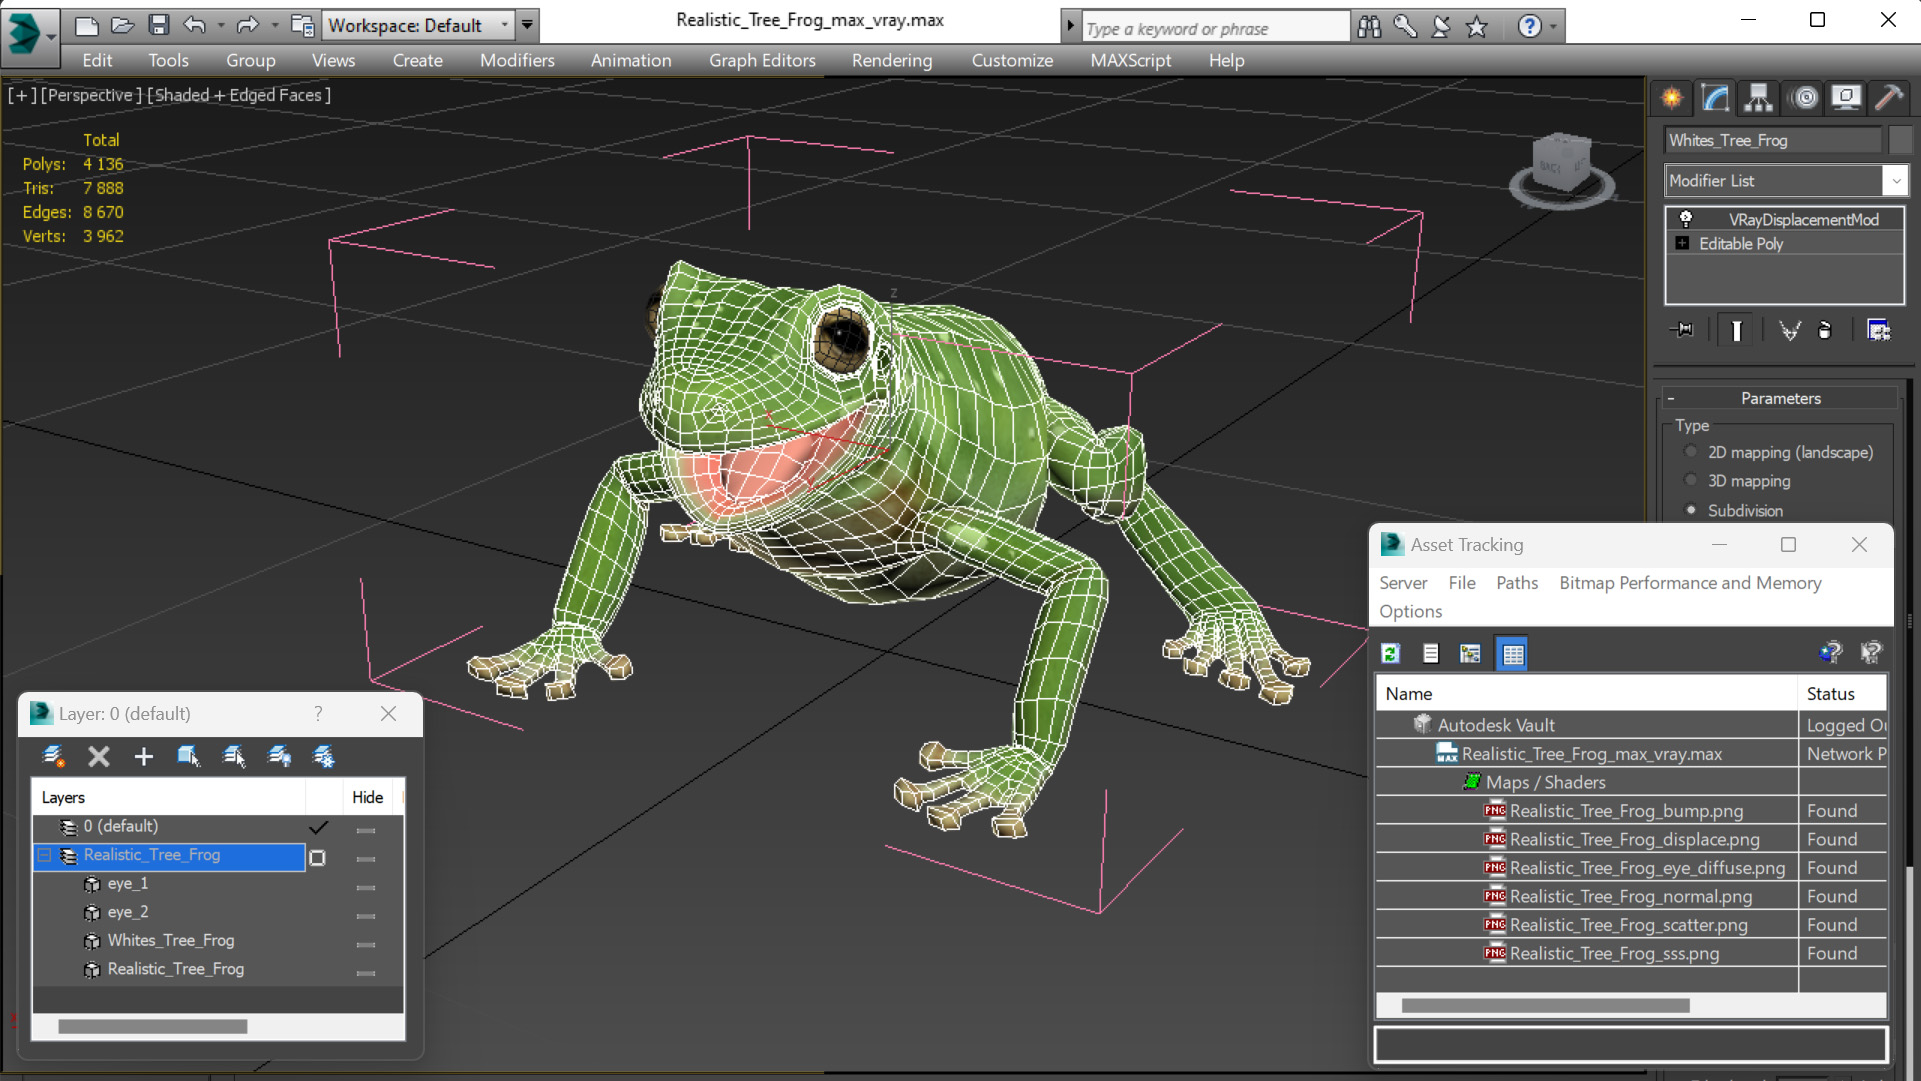This screenshot has width=1921, height=1081.
Task: Select Subdivision radio button
Action: coord(1691,510)
